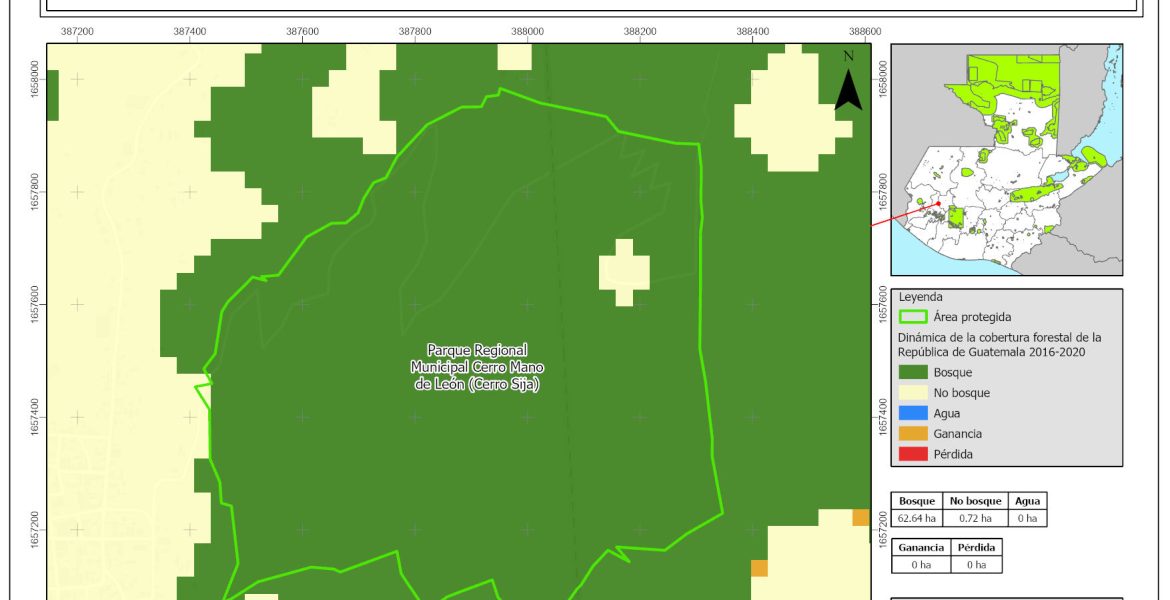Screen dimensions: 1170x600
Task: Click the pale yellow No bosque legend swatch
Action: click(913, 393)
